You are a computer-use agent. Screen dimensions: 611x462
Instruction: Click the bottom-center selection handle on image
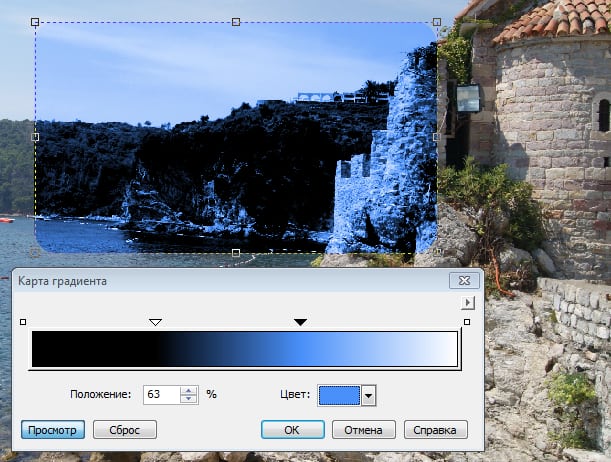click(x=236, y=252)
